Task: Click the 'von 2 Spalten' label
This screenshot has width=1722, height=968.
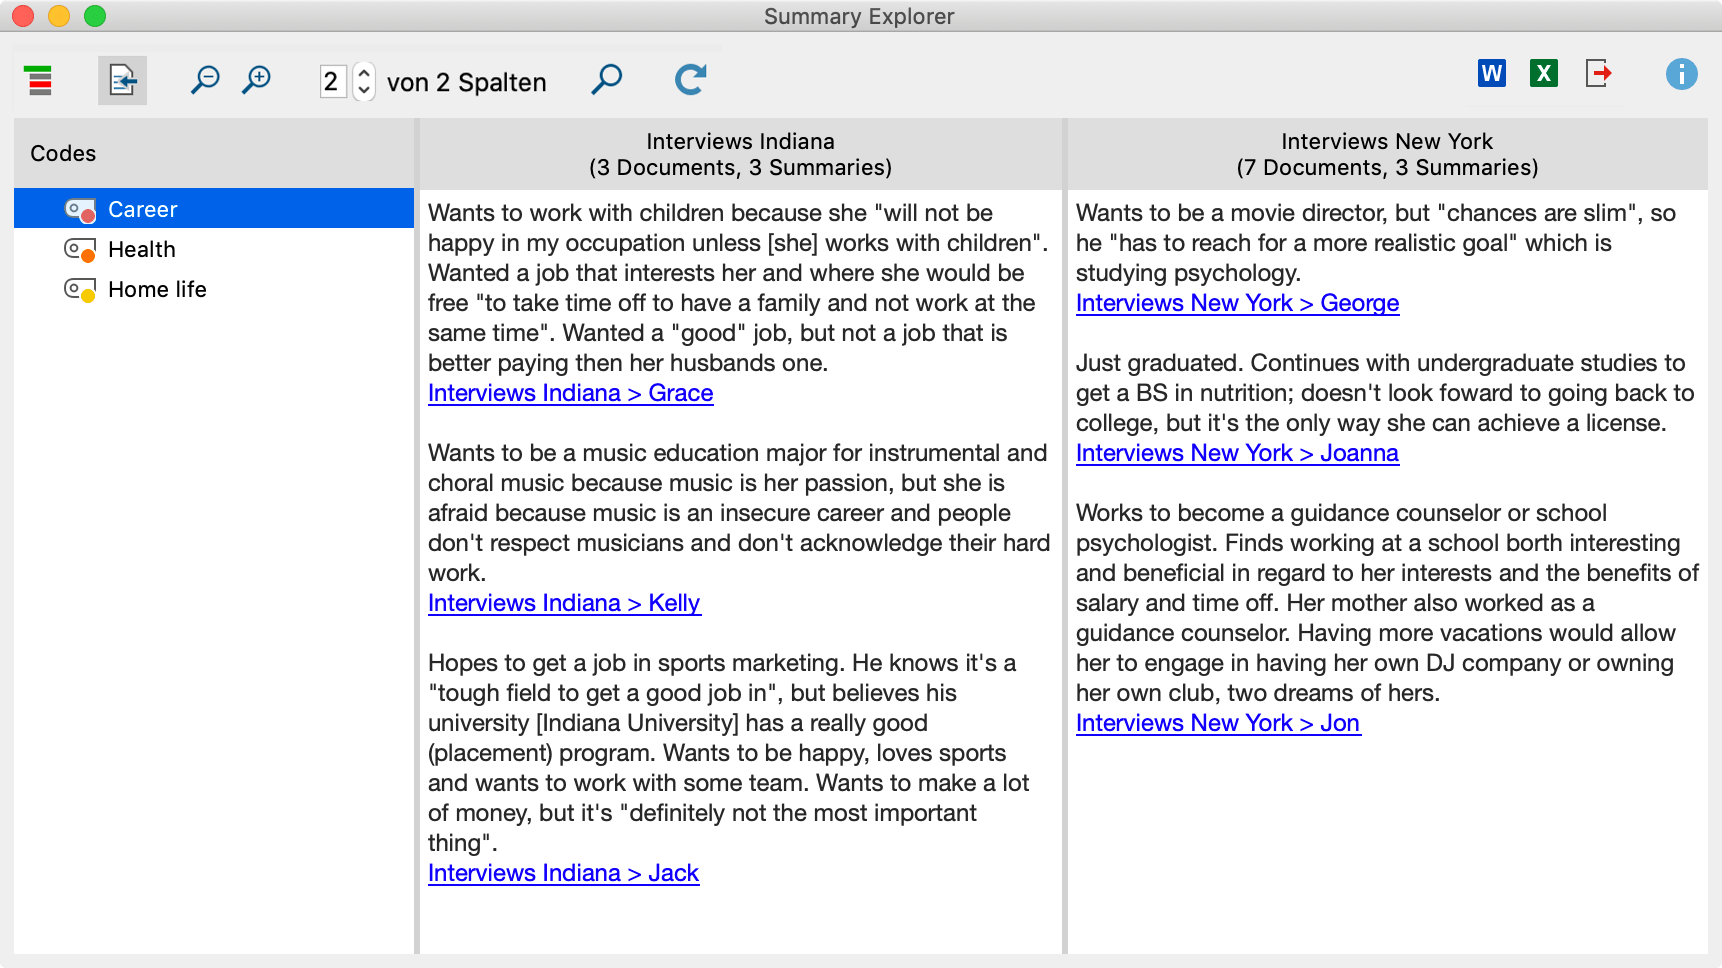Action: coord(466,82)
